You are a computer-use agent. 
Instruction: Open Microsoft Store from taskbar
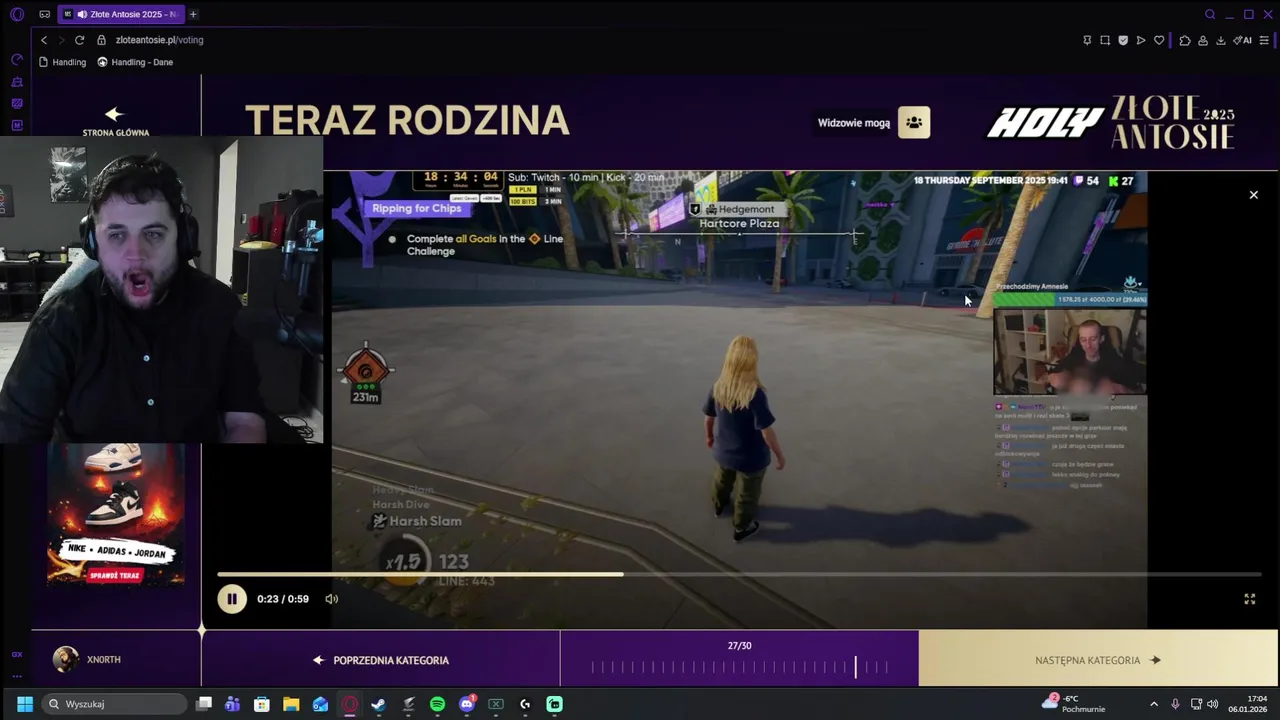tap(262, 704)
